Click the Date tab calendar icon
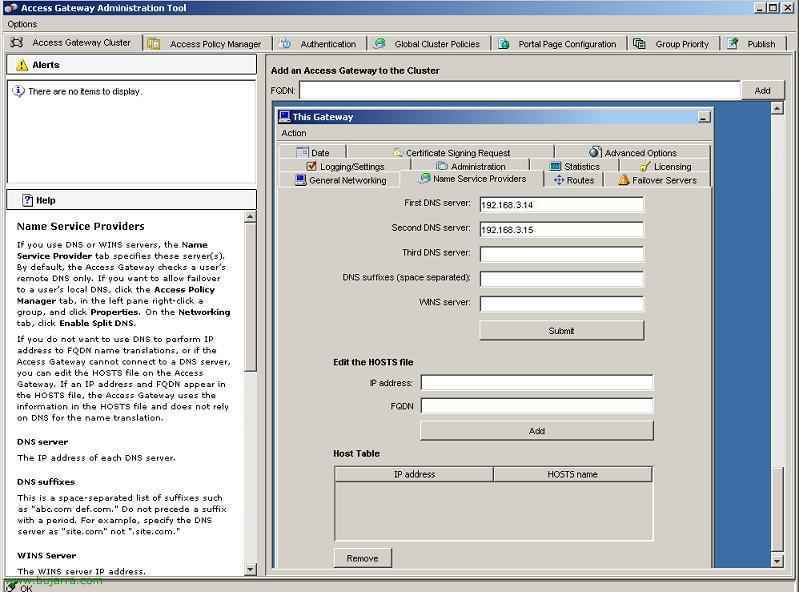Image resolution: width=799 pixels, height=592 pixels. click(302, 152)
